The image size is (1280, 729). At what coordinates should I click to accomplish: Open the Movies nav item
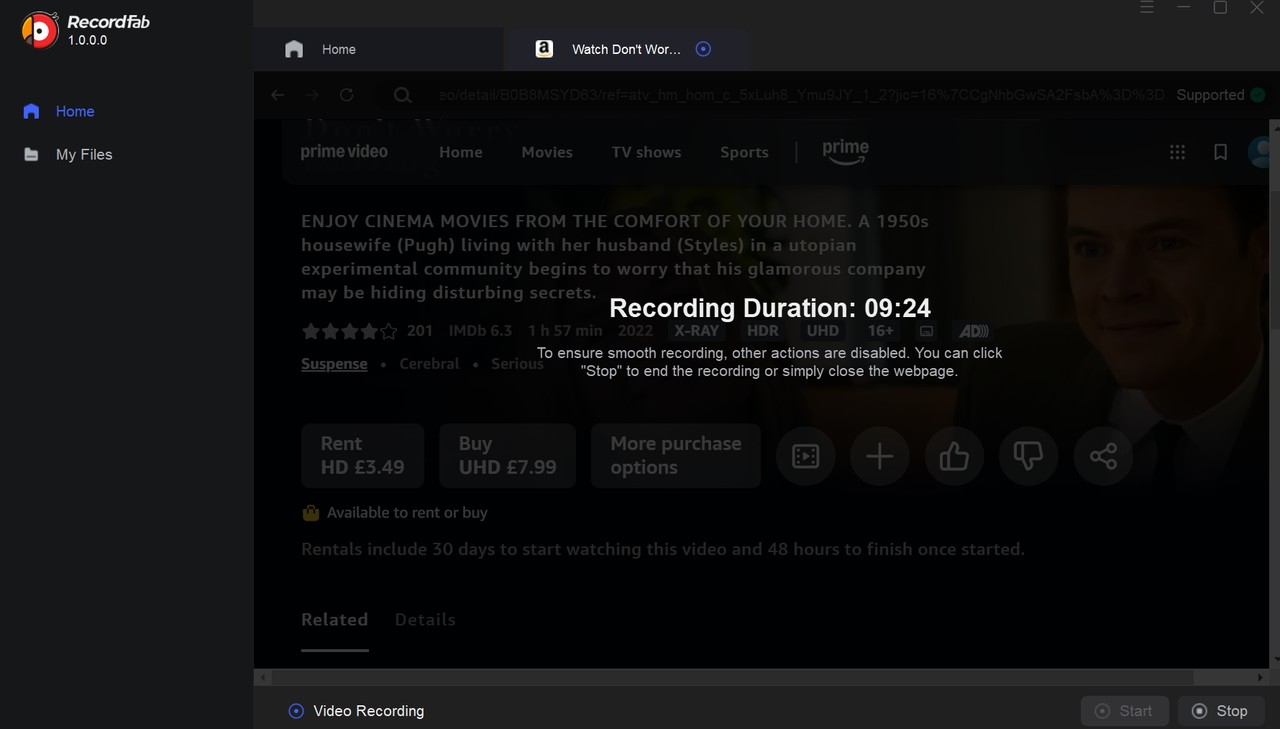tap(547, 152)
